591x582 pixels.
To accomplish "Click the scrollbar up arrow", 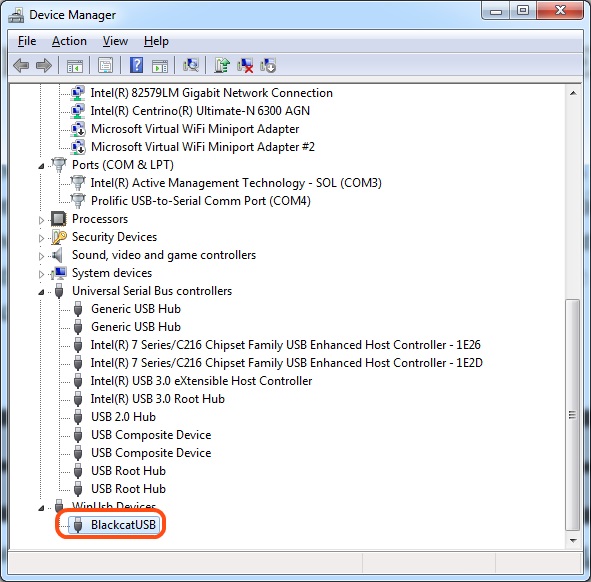I will [x=573, y=93].
